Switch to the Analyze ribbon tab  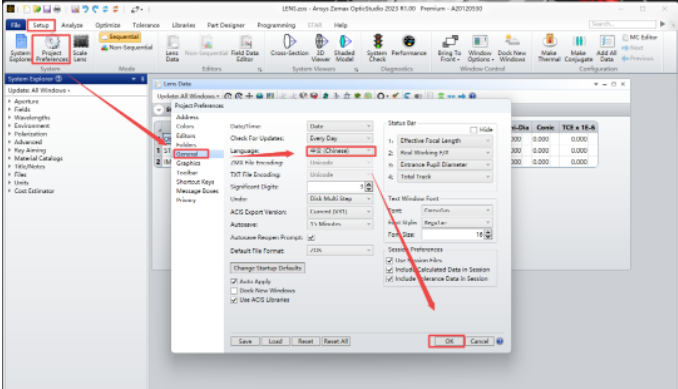tap(72, 25)
